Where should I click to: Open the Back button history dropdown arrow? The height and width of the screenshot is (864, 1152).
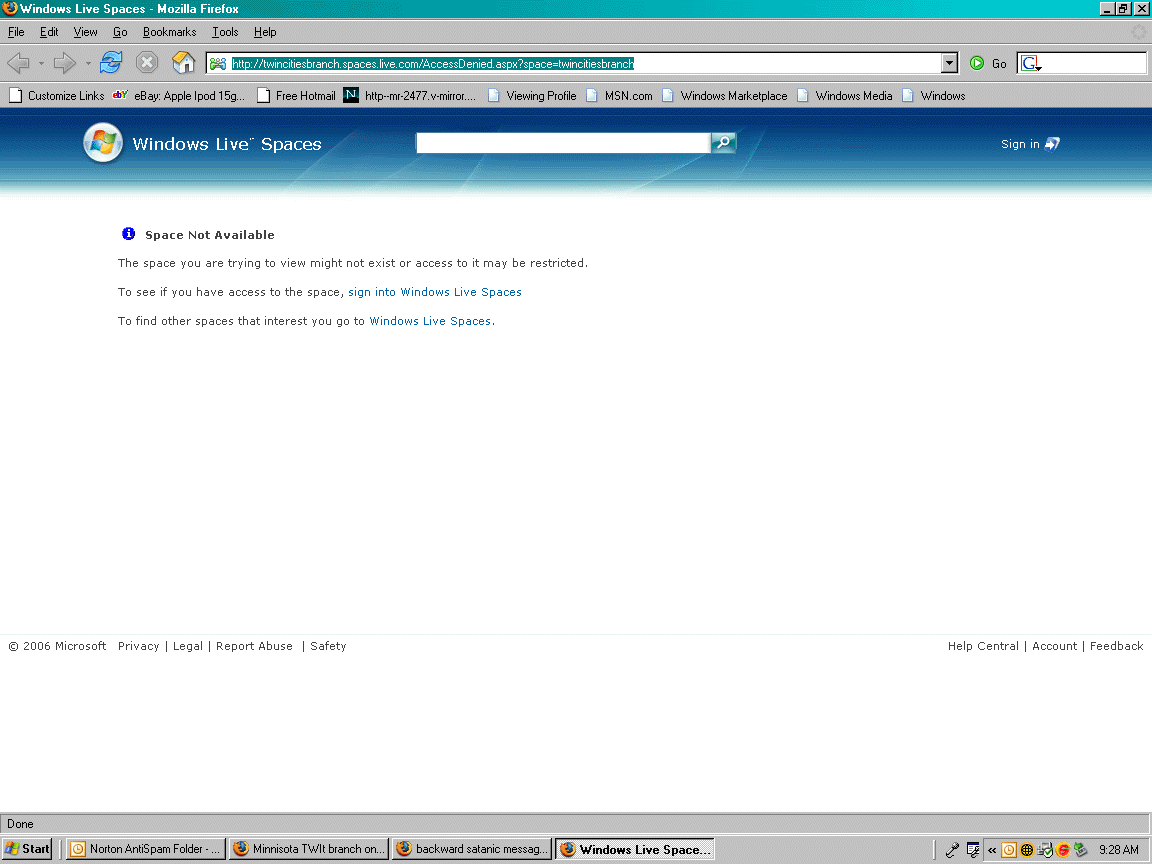[41, 64]
